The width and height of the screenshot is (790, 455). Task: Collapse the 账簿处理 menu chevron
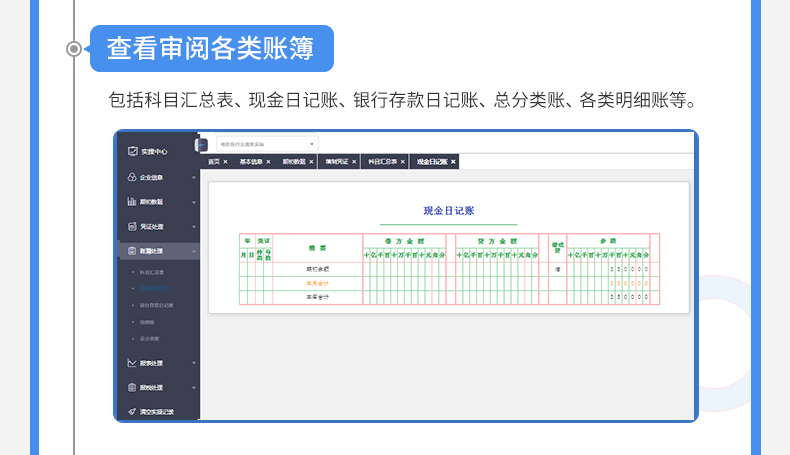194,251
